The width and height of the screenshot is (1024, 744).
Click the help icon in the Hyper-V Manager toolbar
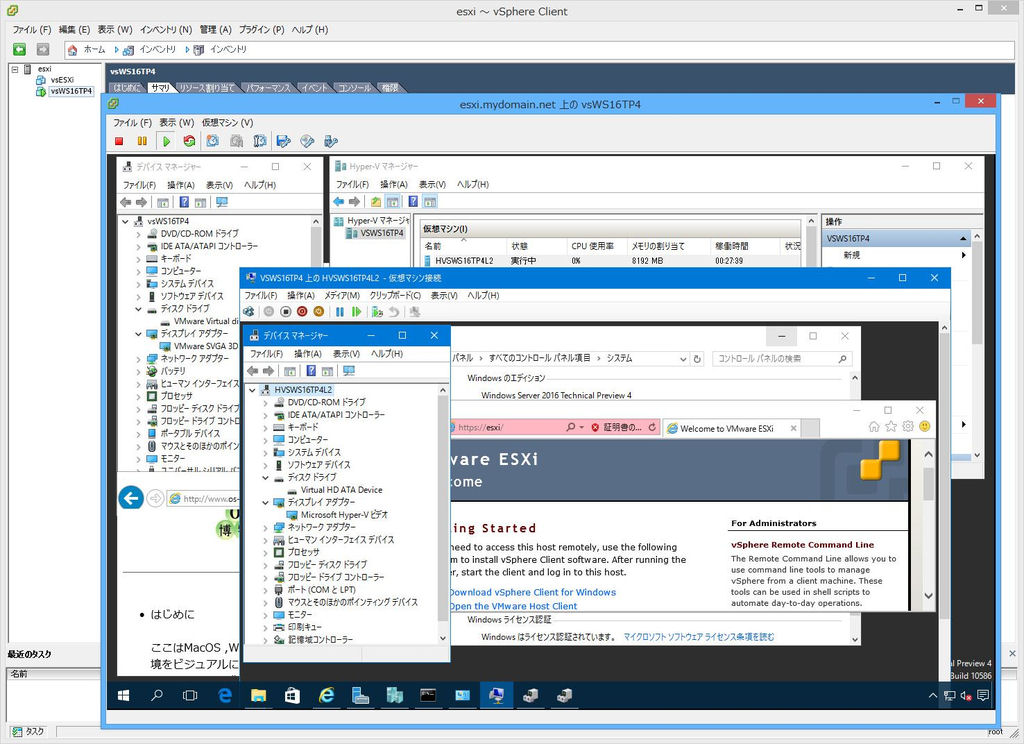[413, 202]
